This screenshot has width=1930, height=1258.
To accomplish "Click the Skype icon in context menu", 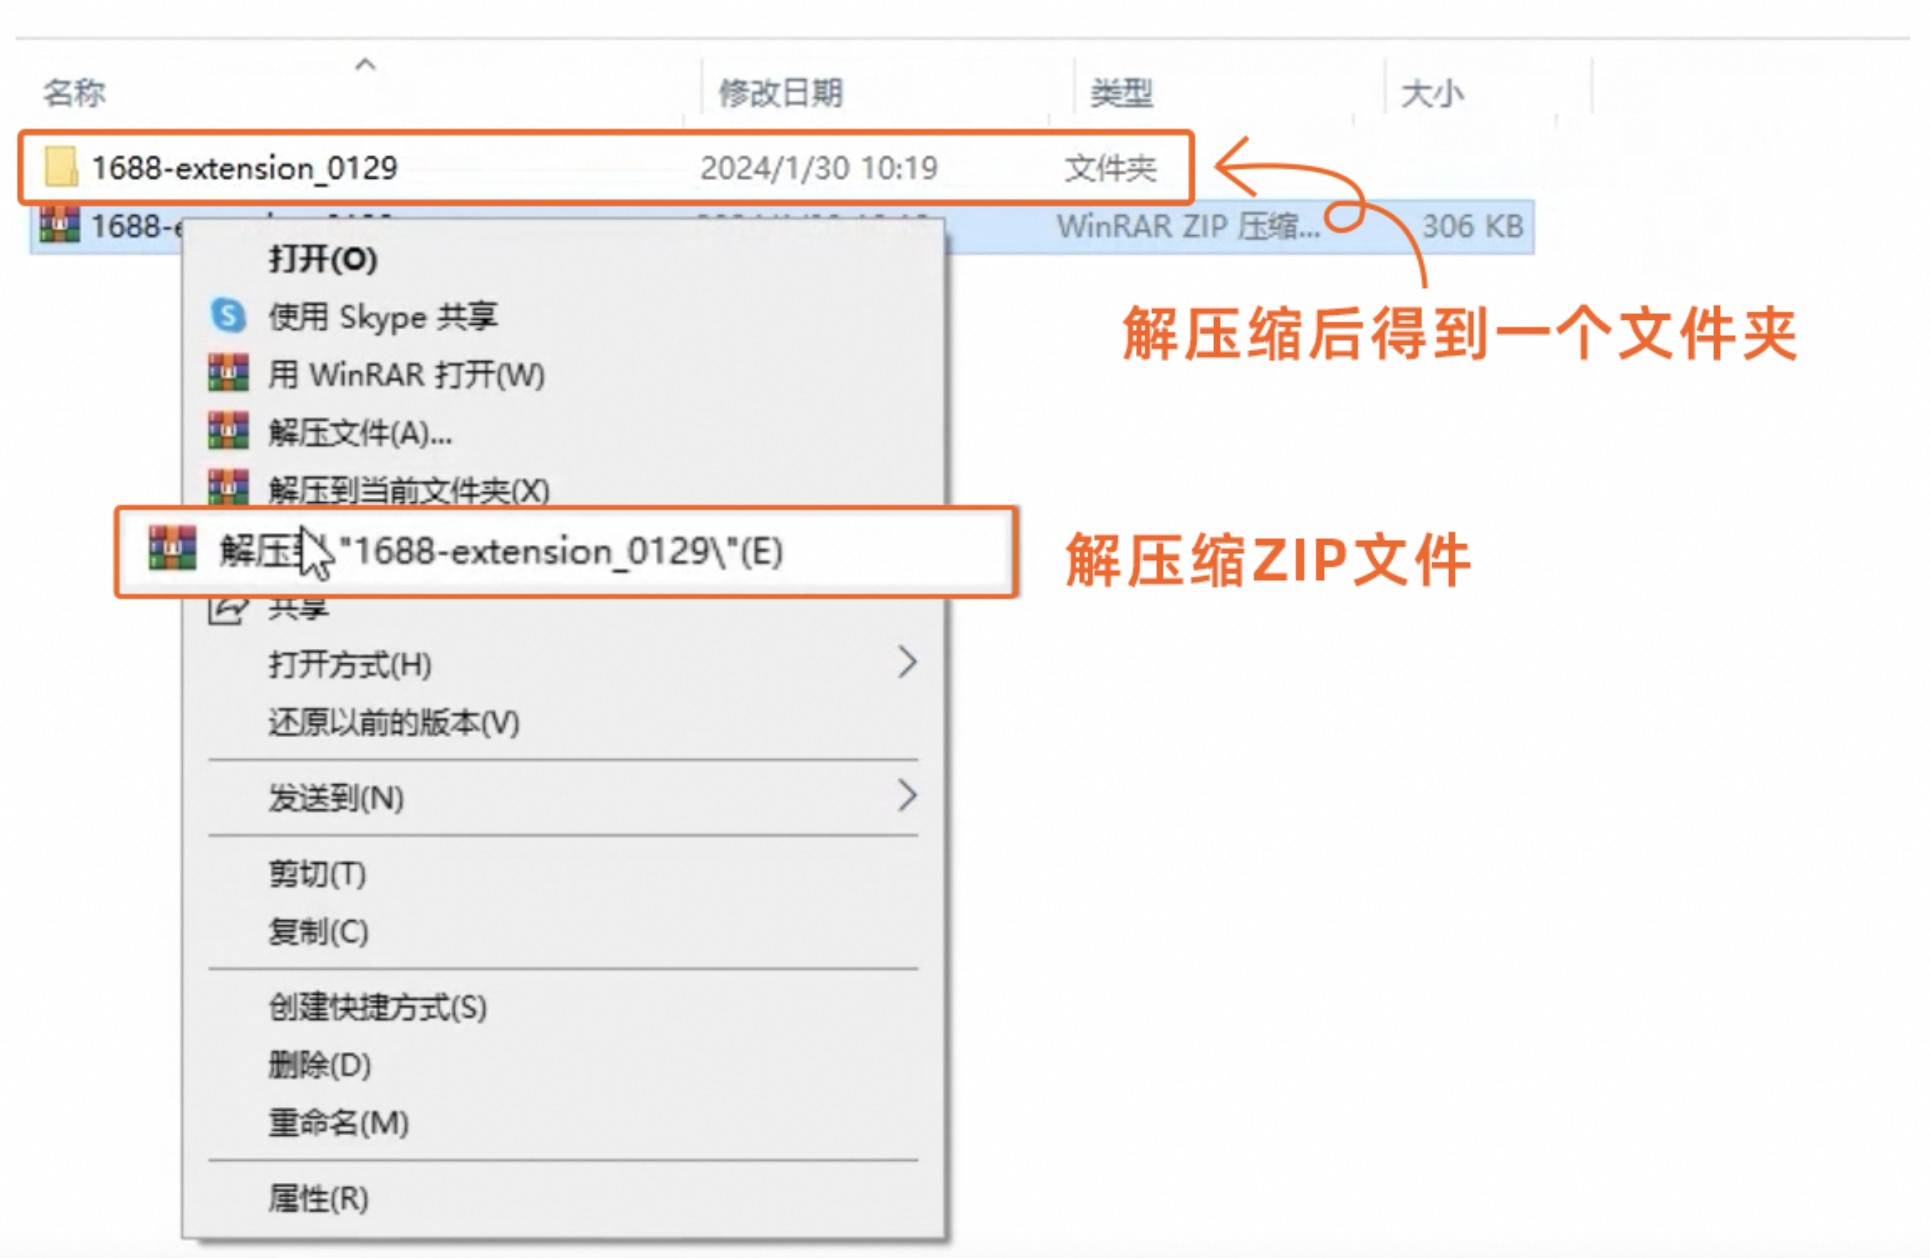I will [228, 316].
